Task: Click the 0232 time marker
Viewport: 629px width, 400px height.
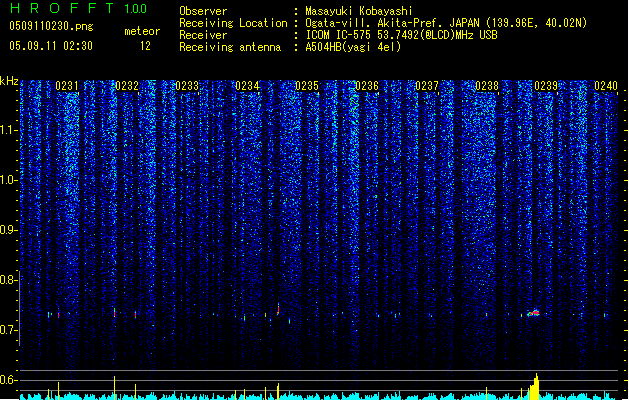Action: pos(127,86)
